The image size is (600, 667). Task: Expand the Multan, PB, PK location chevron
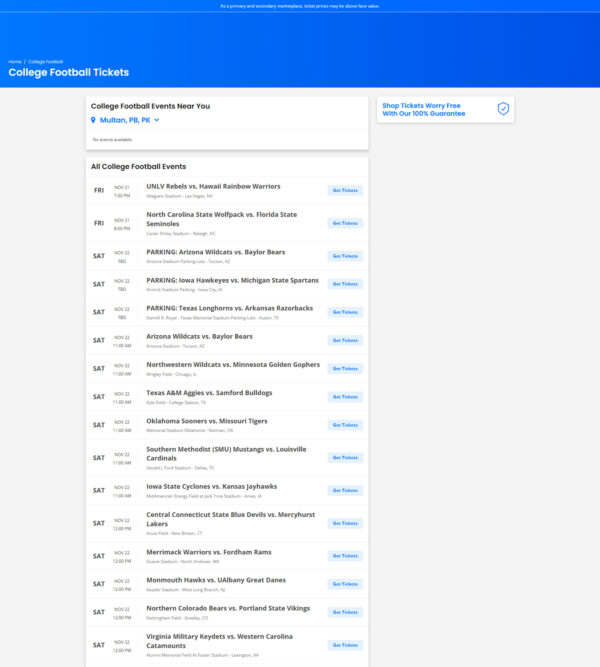click(x=157, y=120)
